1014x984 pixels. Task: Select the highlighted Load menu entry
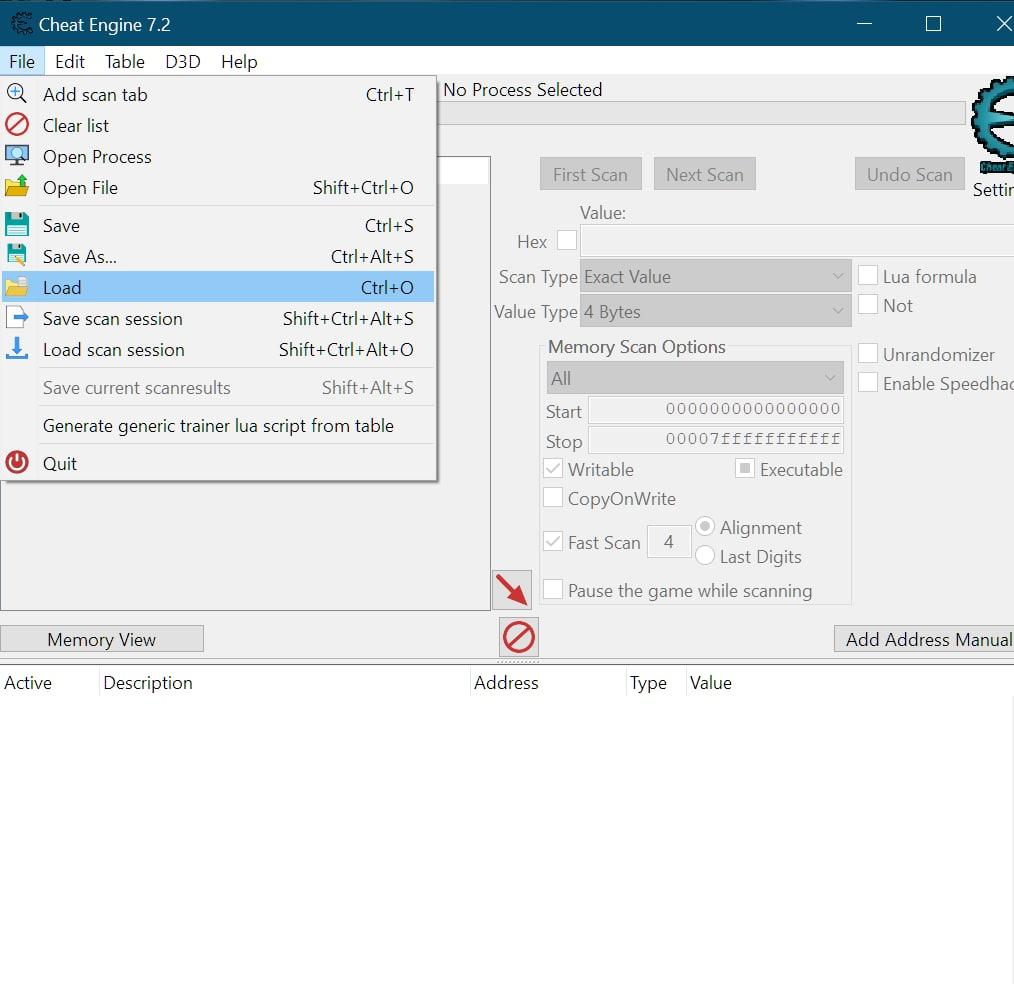click(x=218, y=287)
